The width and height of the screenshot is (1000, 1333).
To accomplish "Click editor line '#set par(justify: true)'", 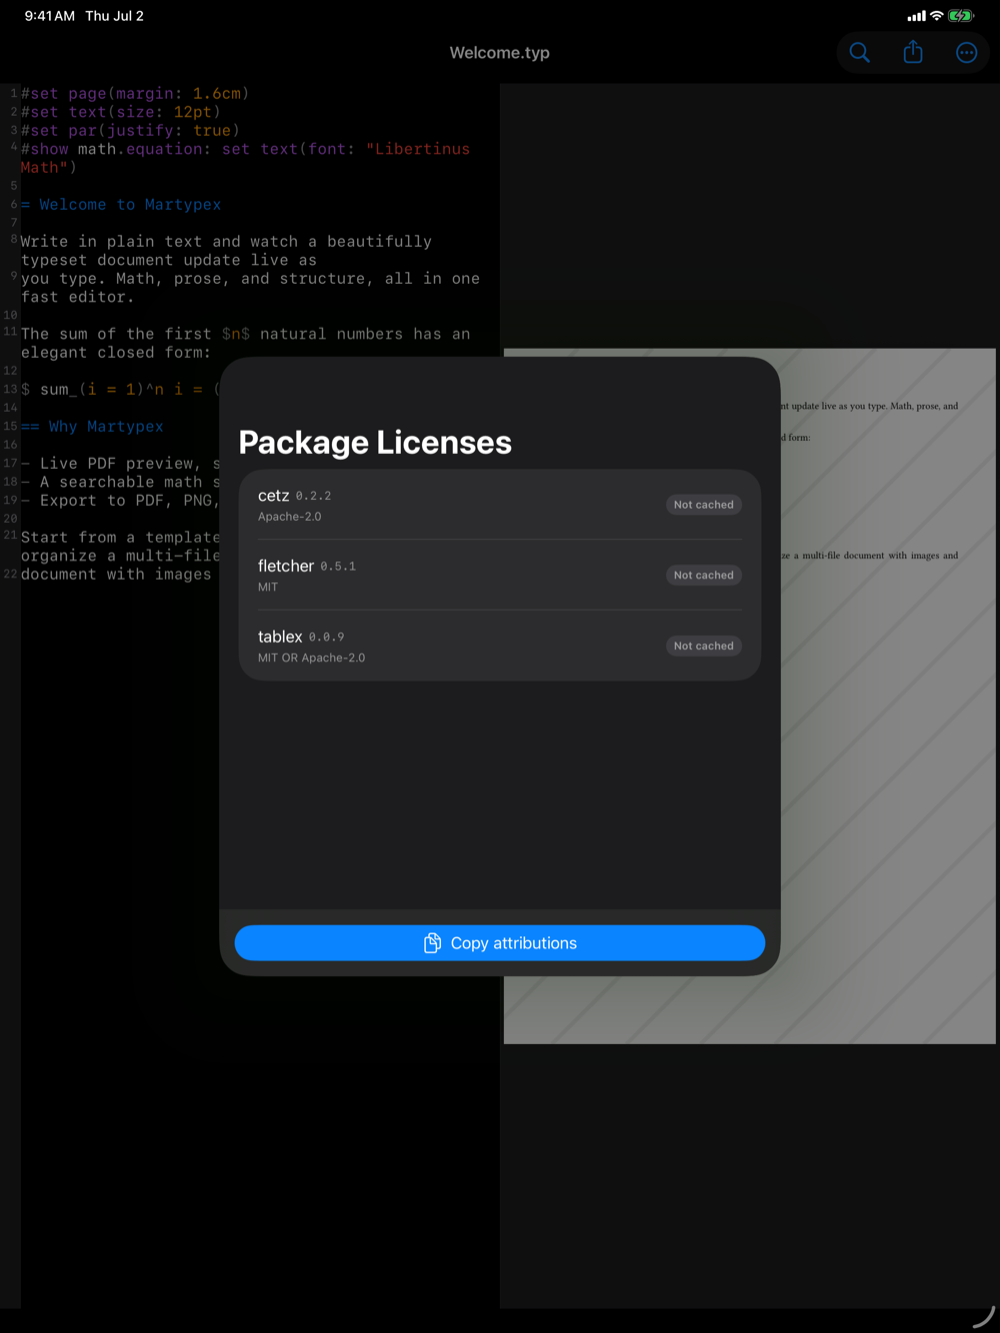I will 130,131.
